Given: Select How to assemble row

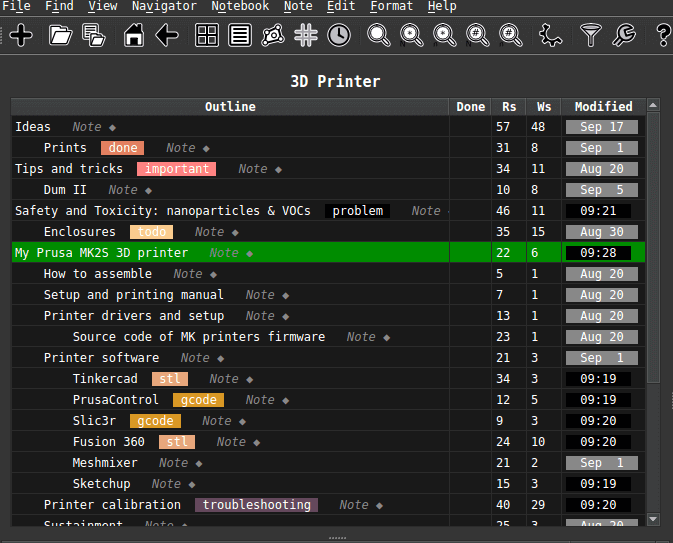Looking at the screenshot, I should 328,273.
